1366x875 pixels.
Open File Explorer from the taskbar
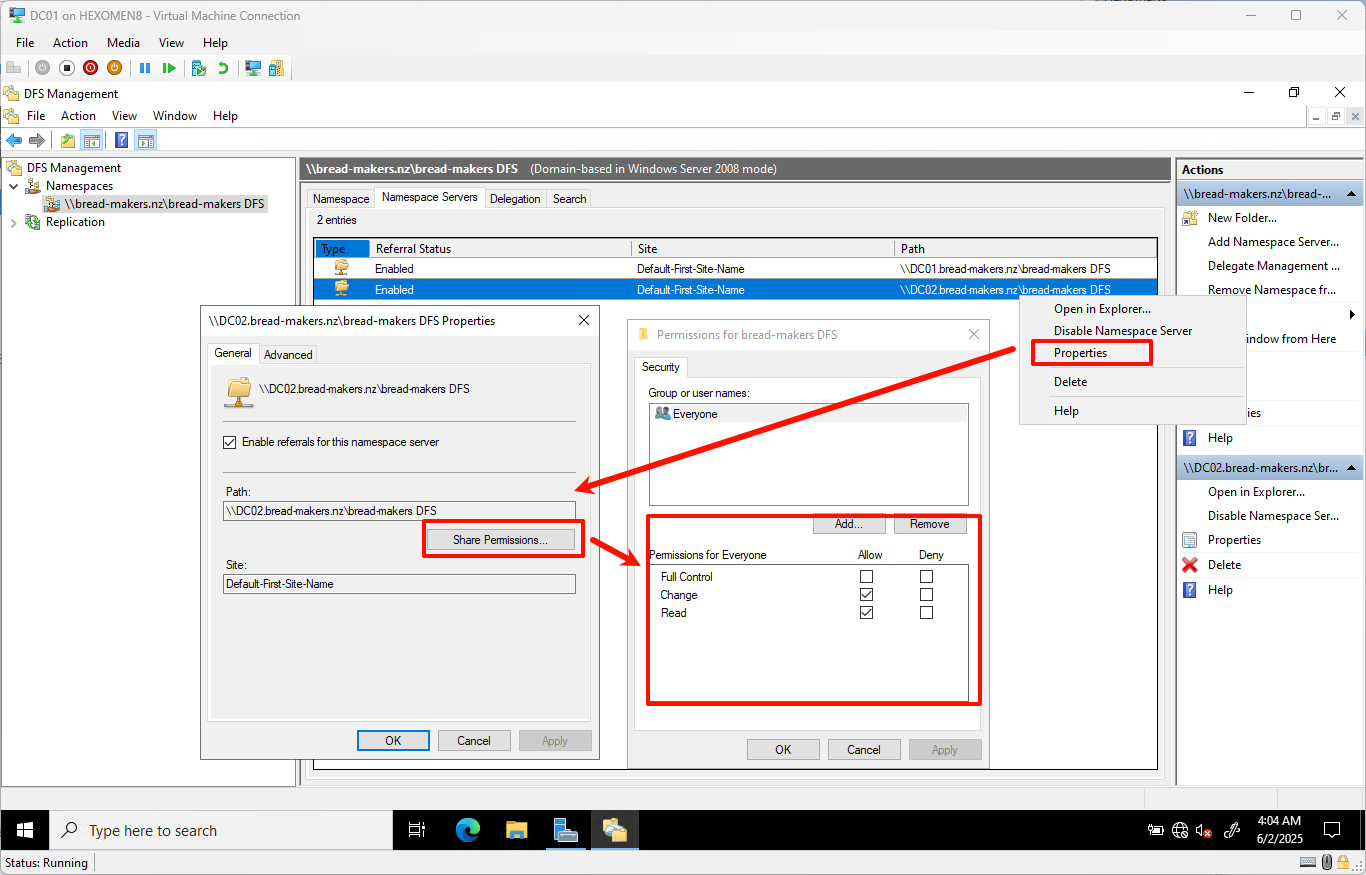point(516,830)
